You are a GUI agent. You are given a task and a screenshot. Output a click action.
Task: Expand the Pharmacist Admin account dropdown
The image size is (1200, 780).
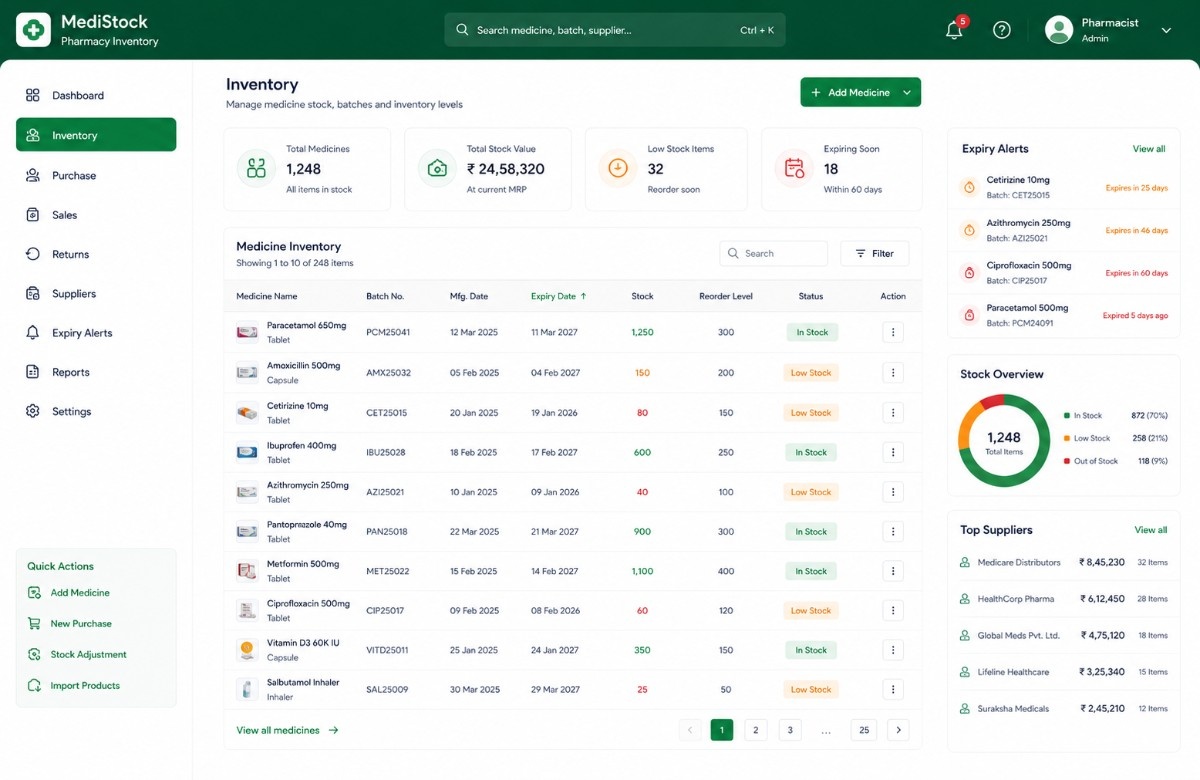[1166, 30]
